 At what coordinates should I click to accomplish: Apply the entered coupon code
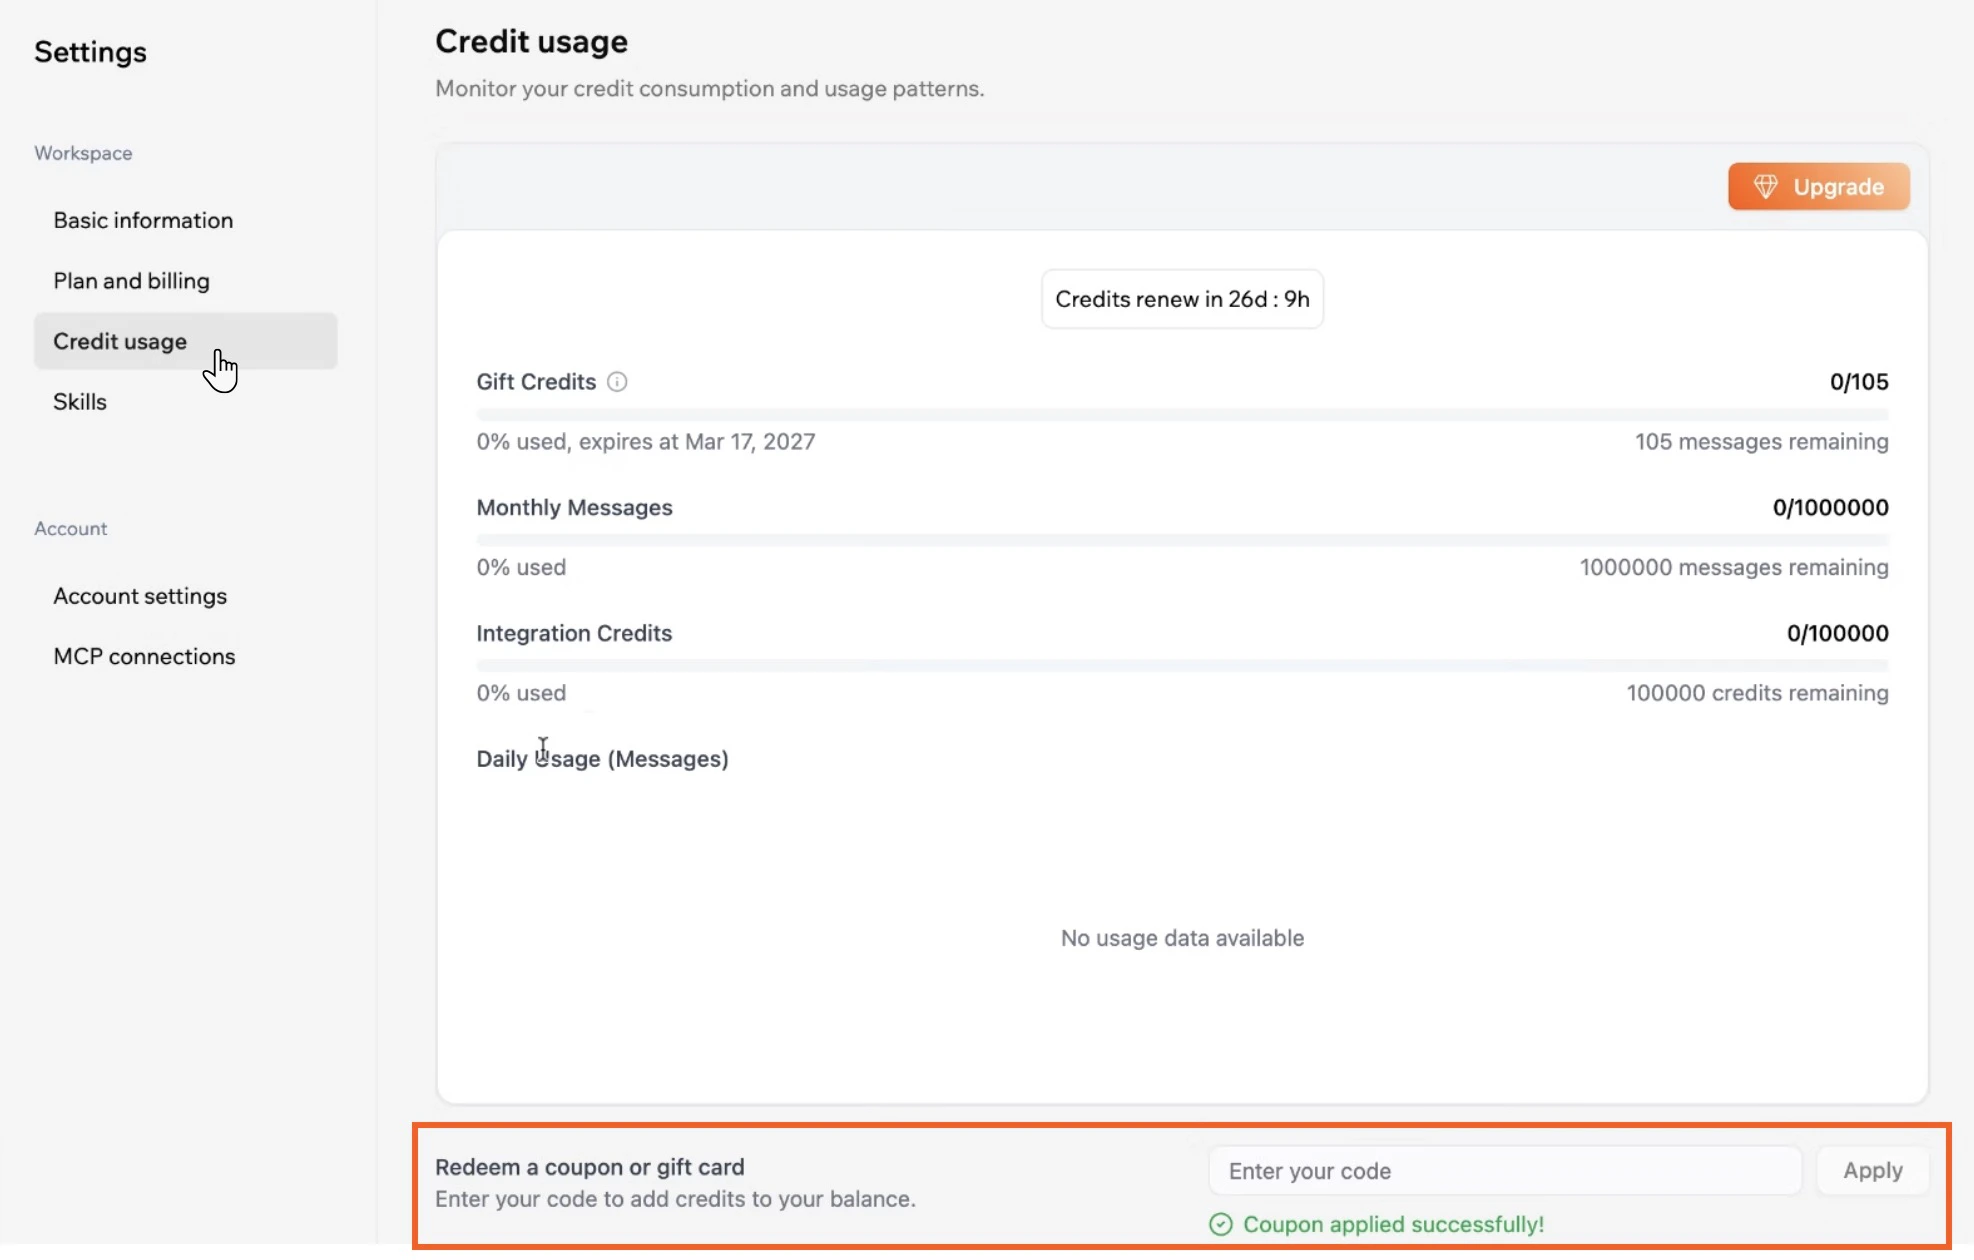(x=1872, y=1170)
